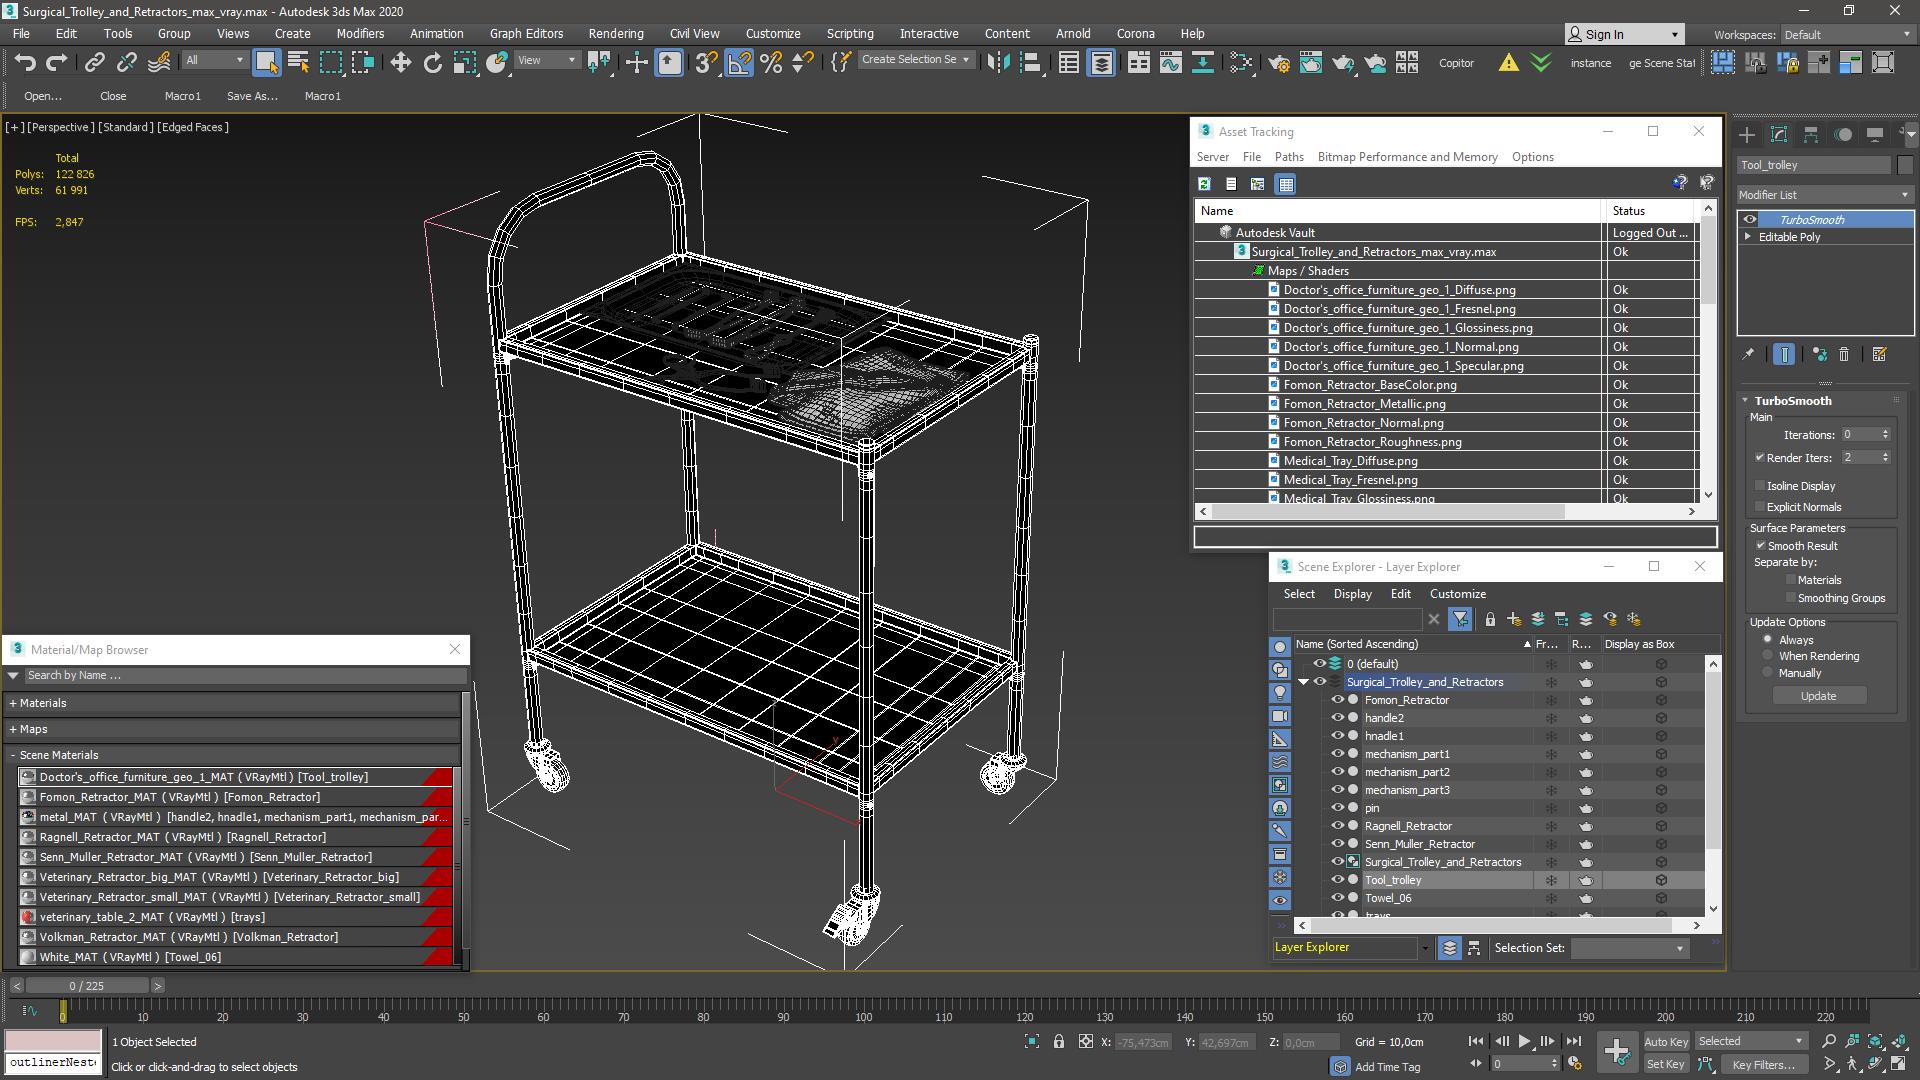
Task: Click the Save As... macro button
Action: (x=252, y=96)
